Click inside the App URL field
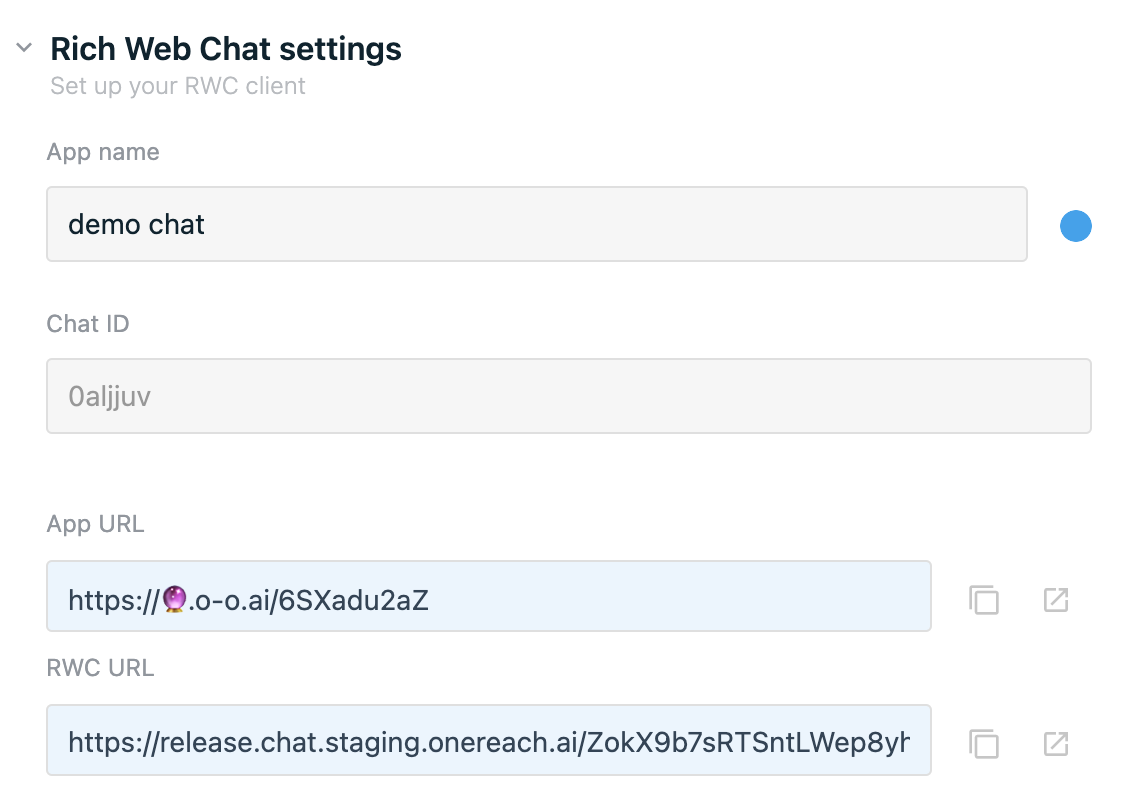 489,596
